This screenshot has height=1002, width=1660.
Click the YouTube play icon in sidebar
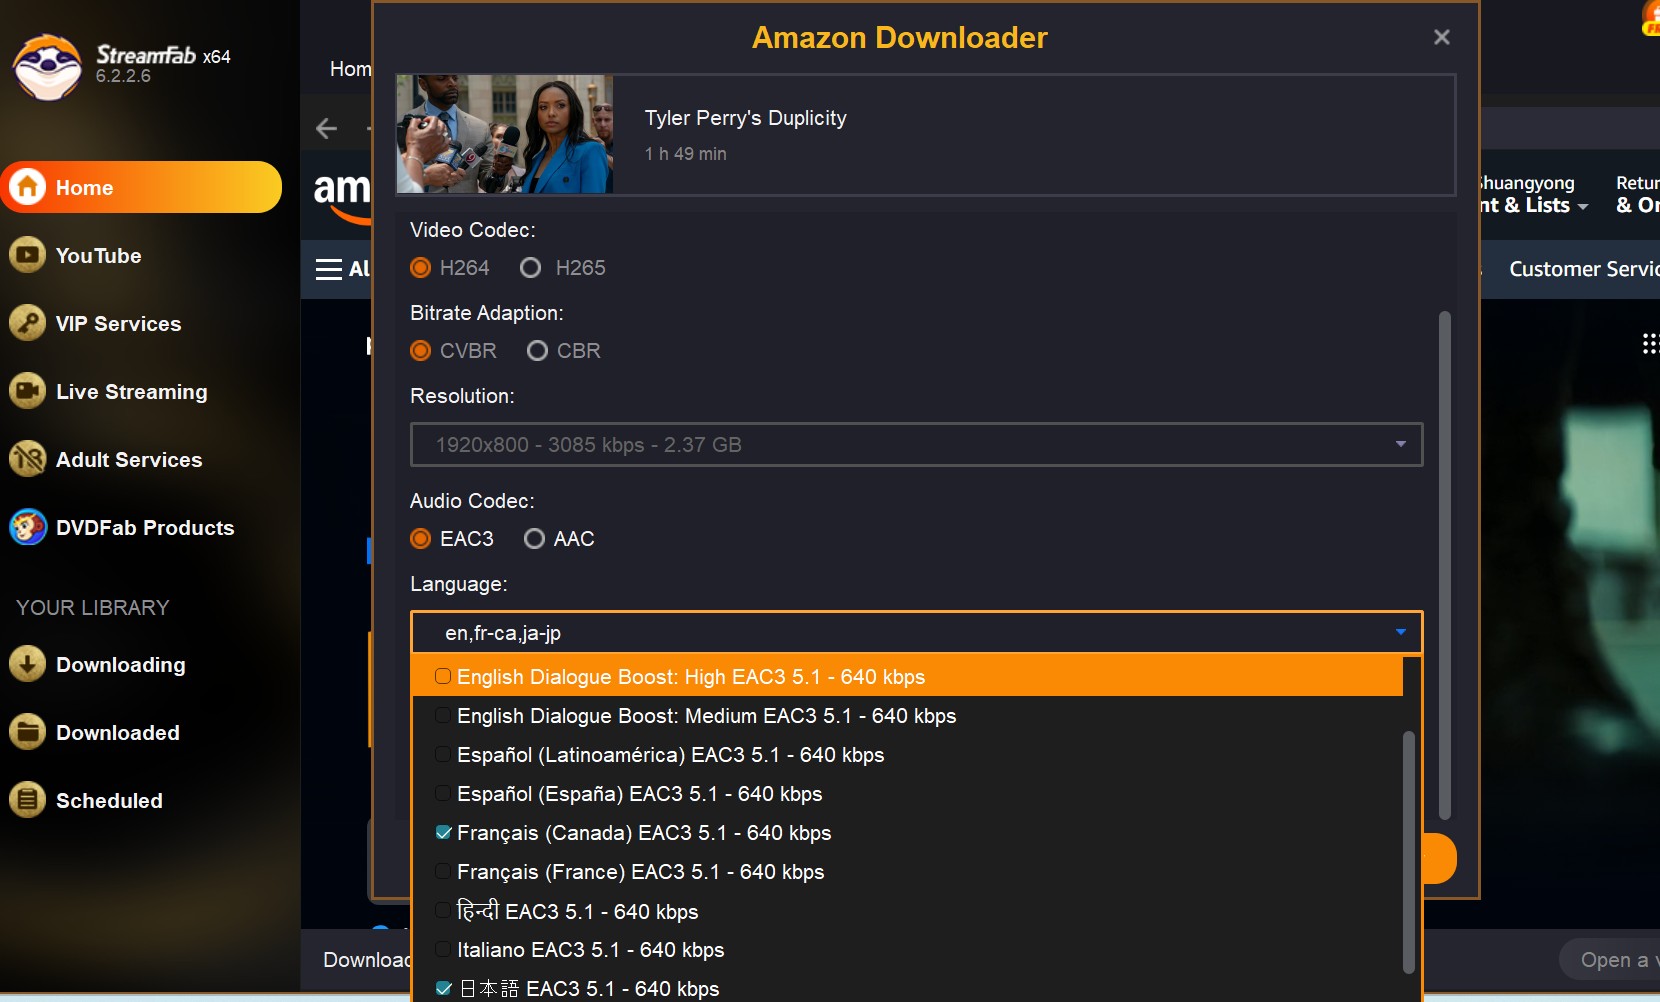pyautogui.click(x=28, y=255)
